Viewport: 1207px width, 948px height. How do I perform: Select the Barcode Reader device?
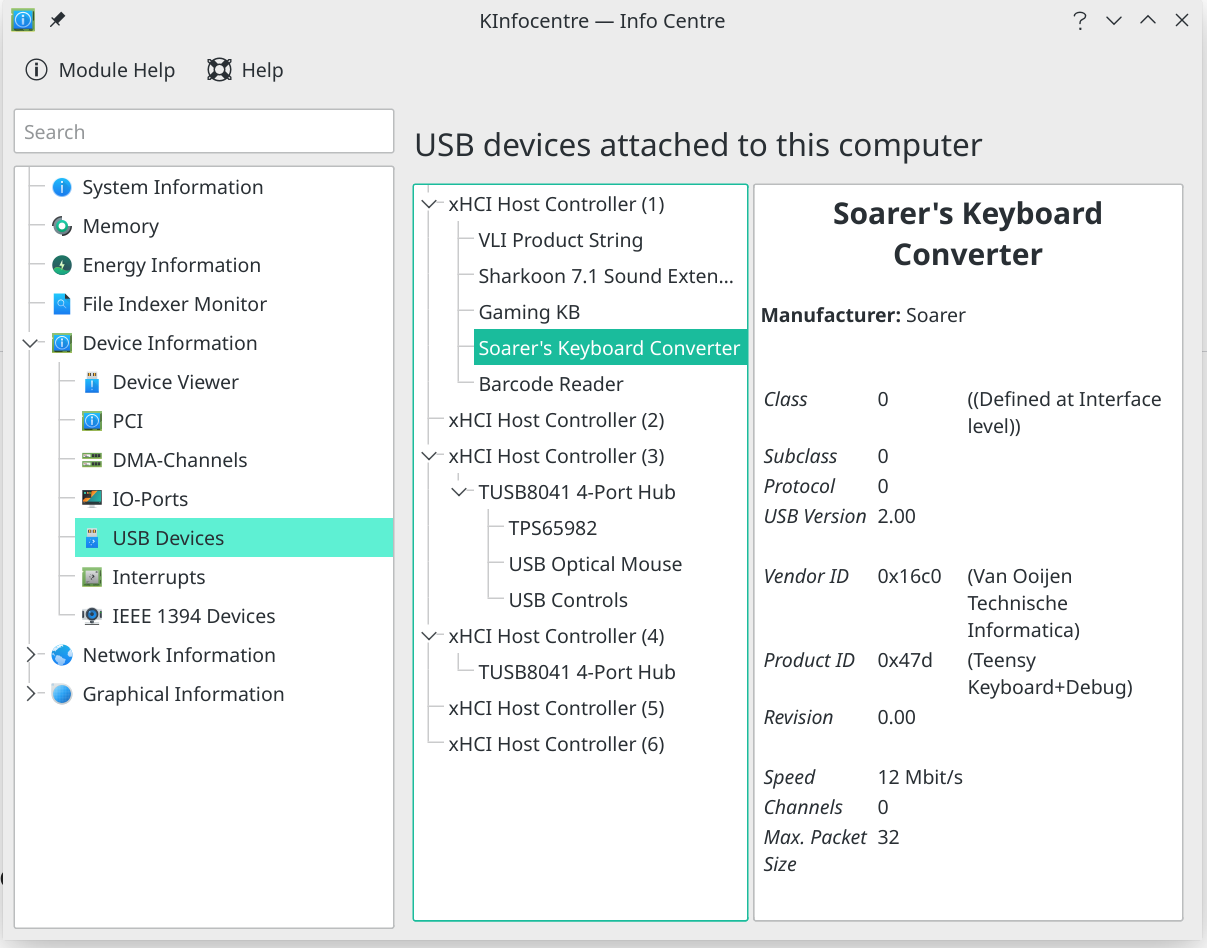point(550,384)
